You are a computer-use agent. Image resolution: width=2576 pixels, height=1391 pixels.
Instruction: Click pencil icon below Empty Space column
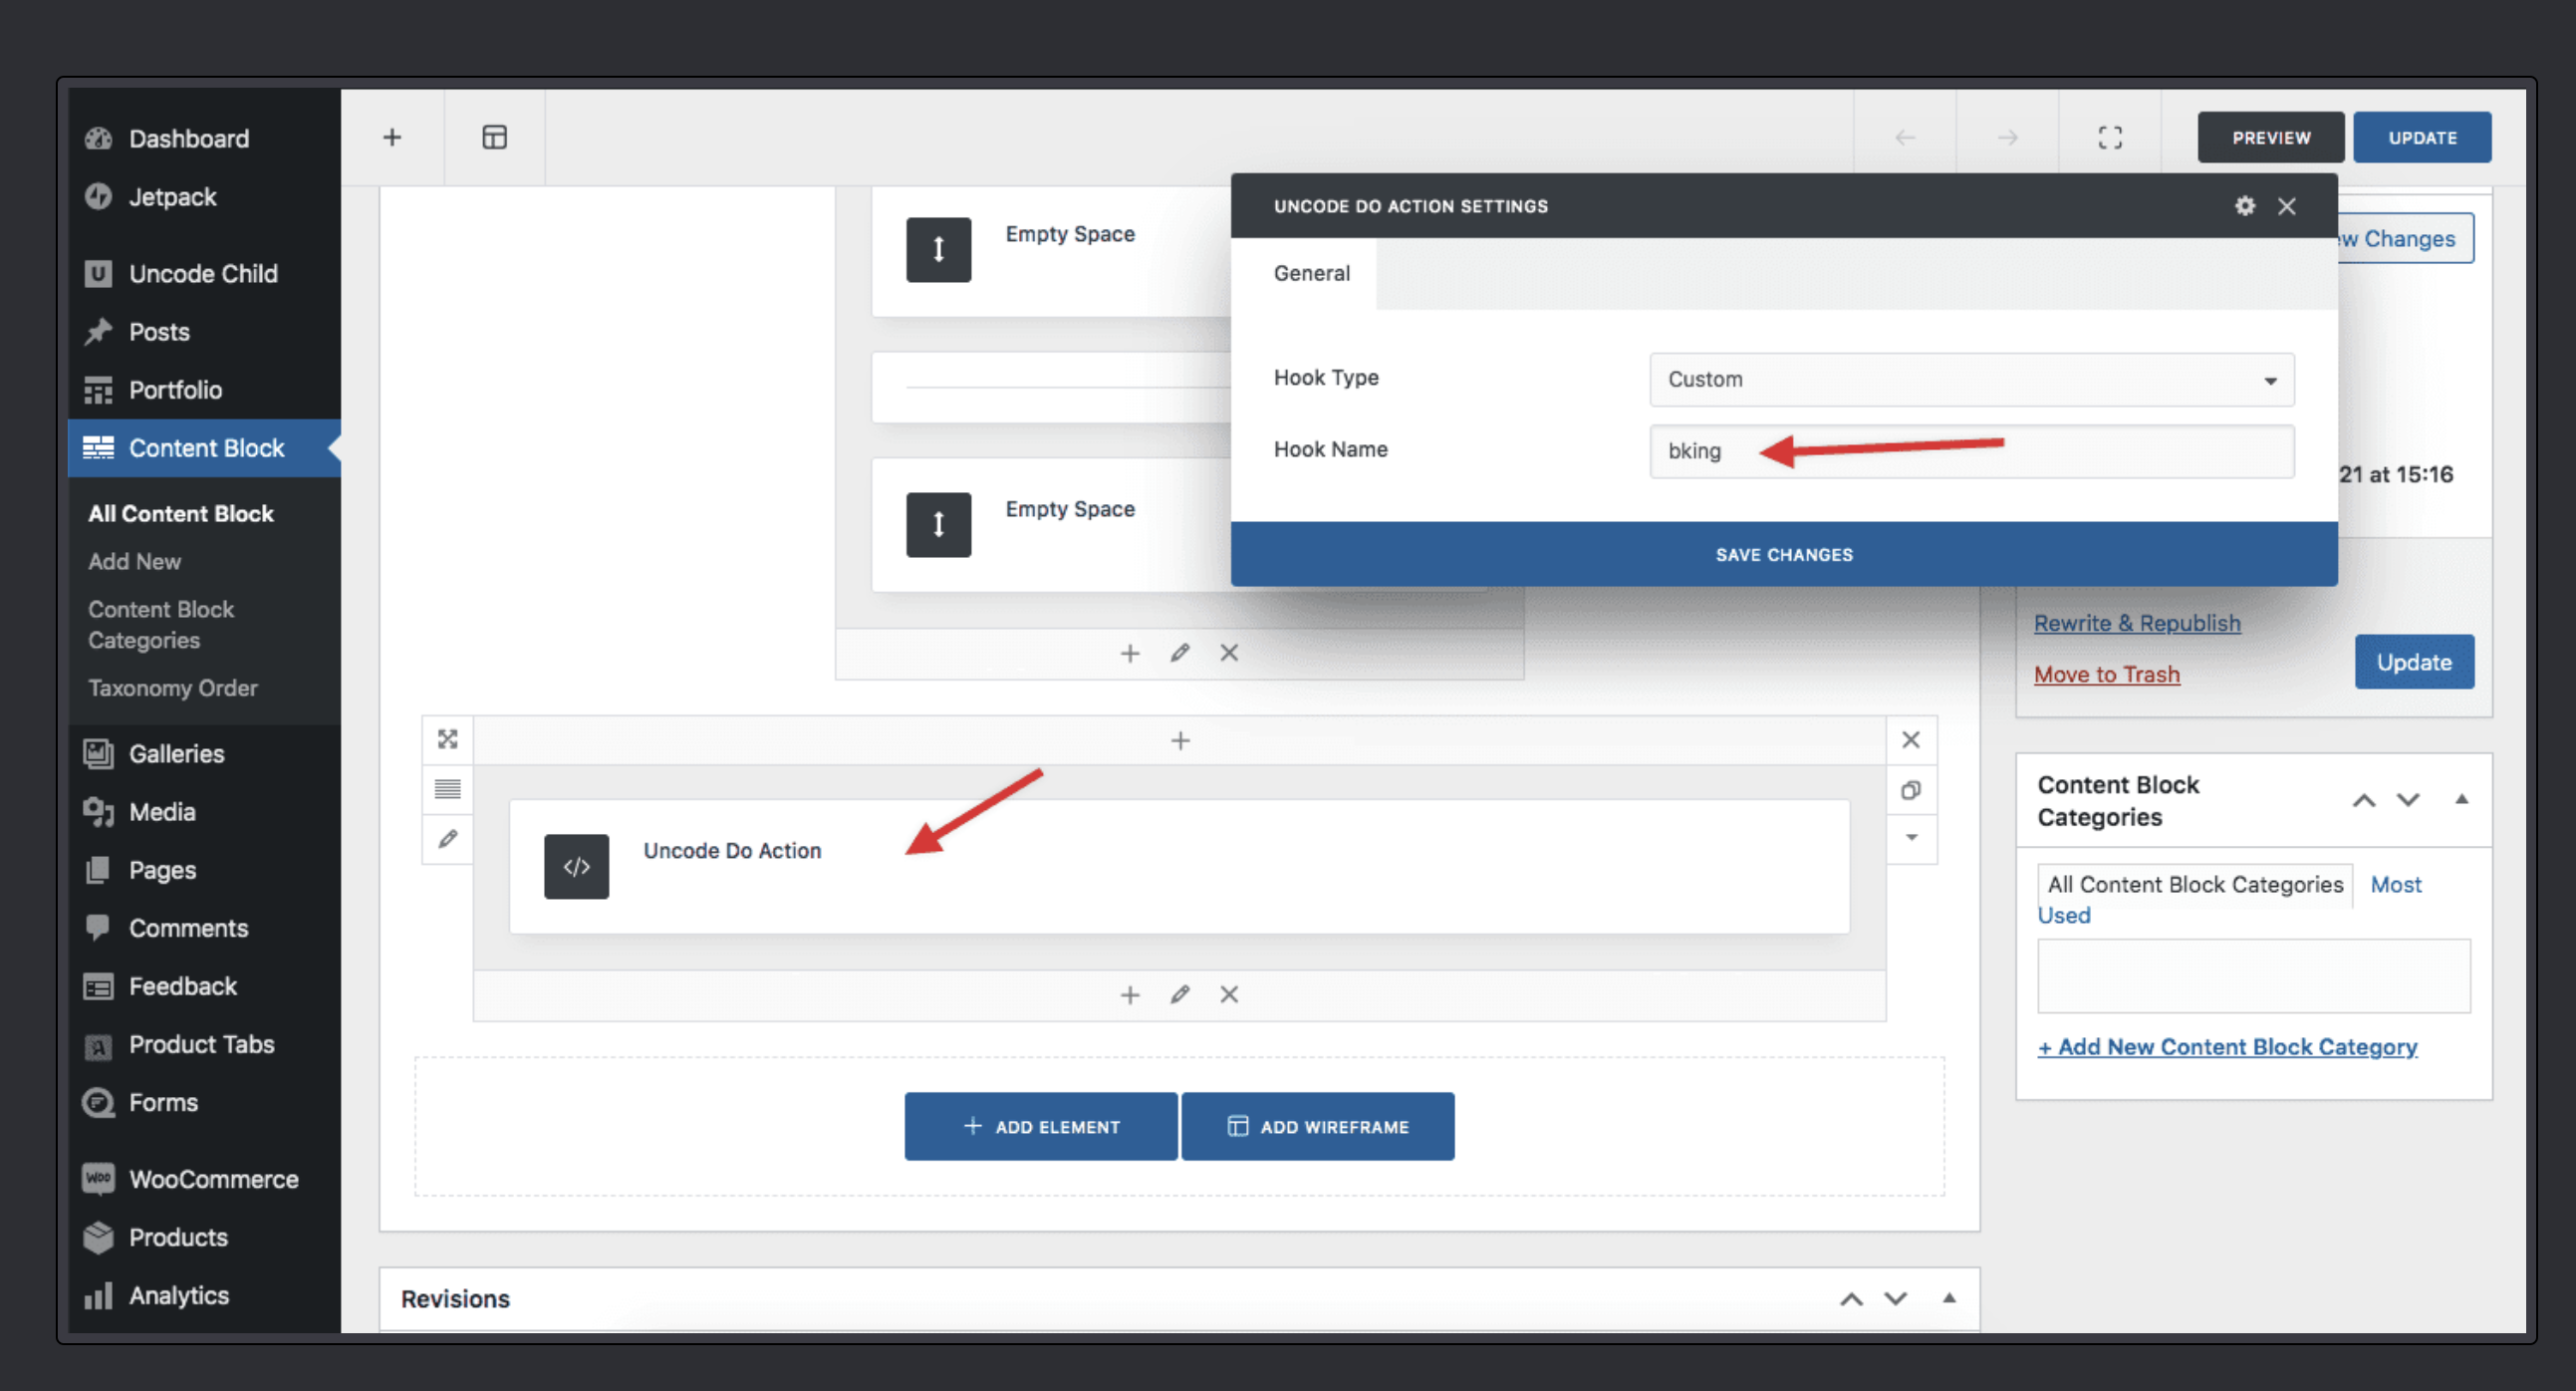tap(1180, 652)
